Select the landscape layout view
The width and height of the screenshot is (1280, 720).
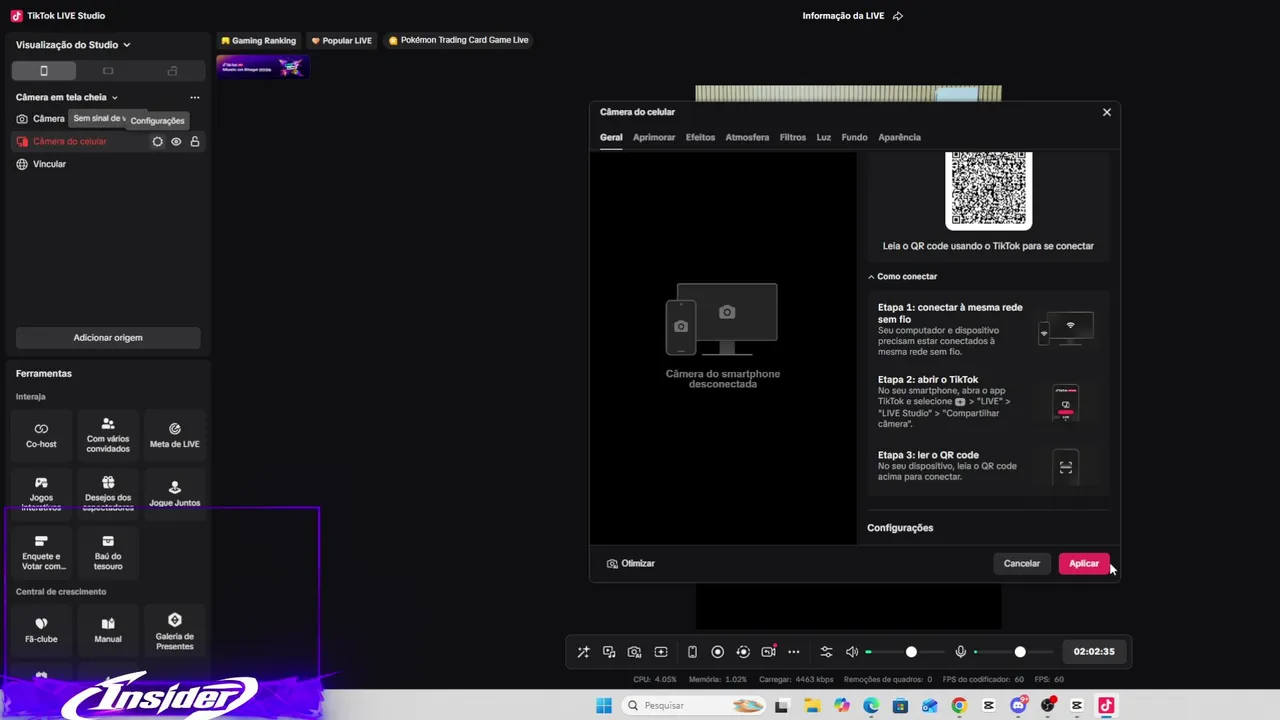108,71
